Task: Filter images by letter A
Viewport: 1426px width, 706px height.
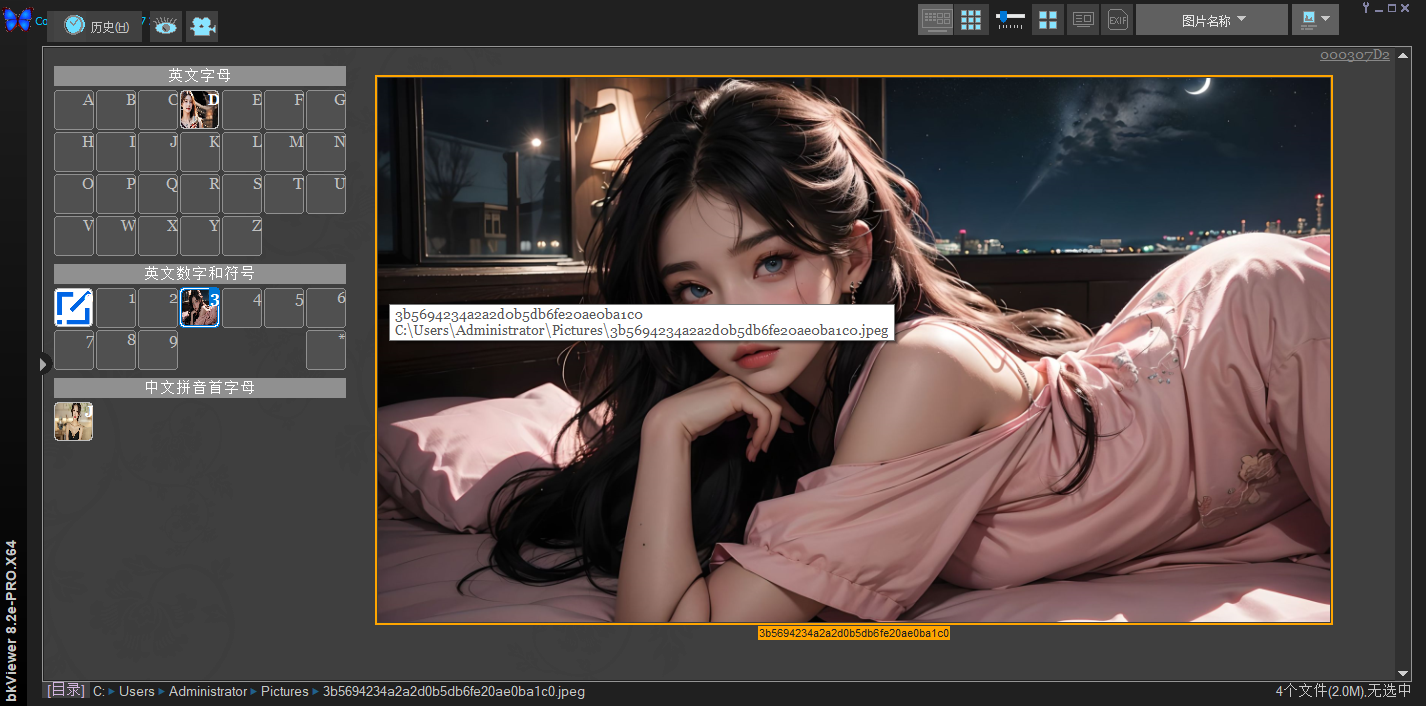Action: (73, 109)
